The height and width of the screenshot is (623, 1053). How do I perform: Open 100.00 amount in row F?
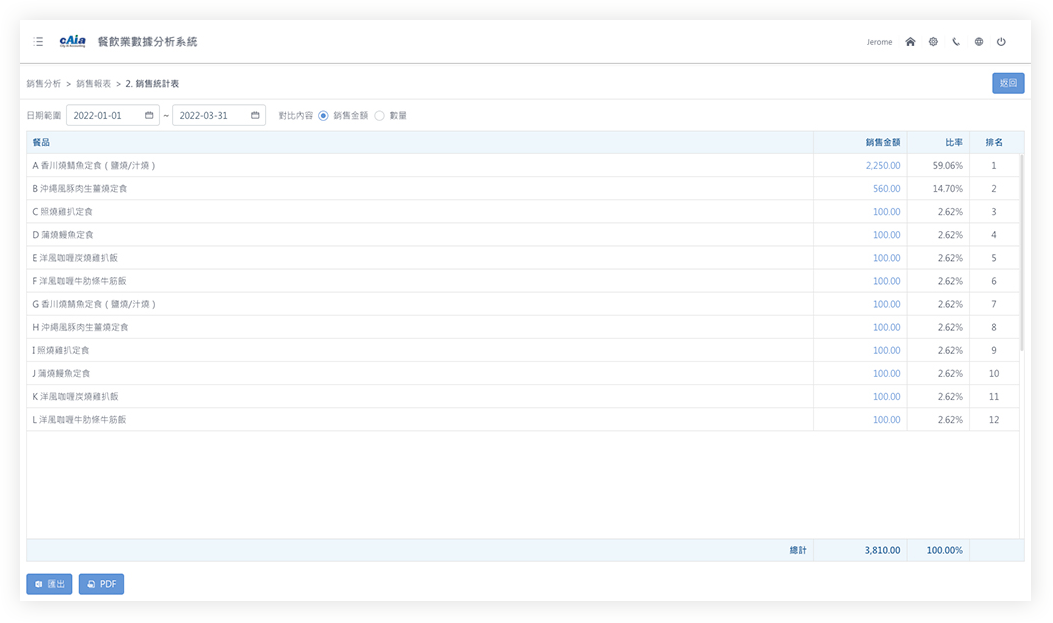[886, 281]
